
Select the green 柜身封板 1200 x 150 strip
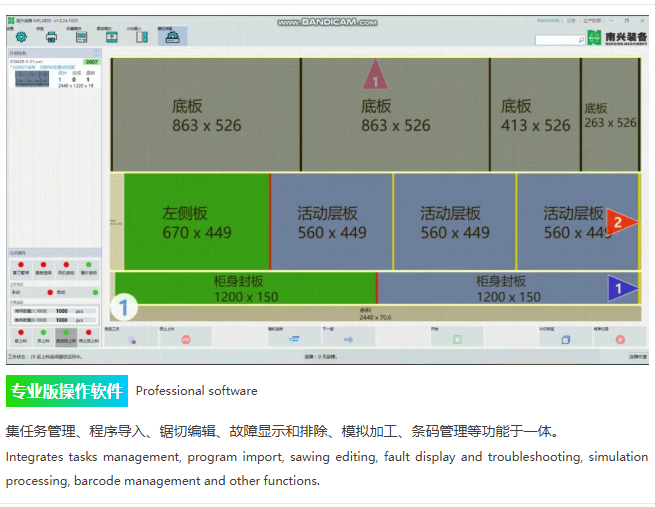pos(243,287)
